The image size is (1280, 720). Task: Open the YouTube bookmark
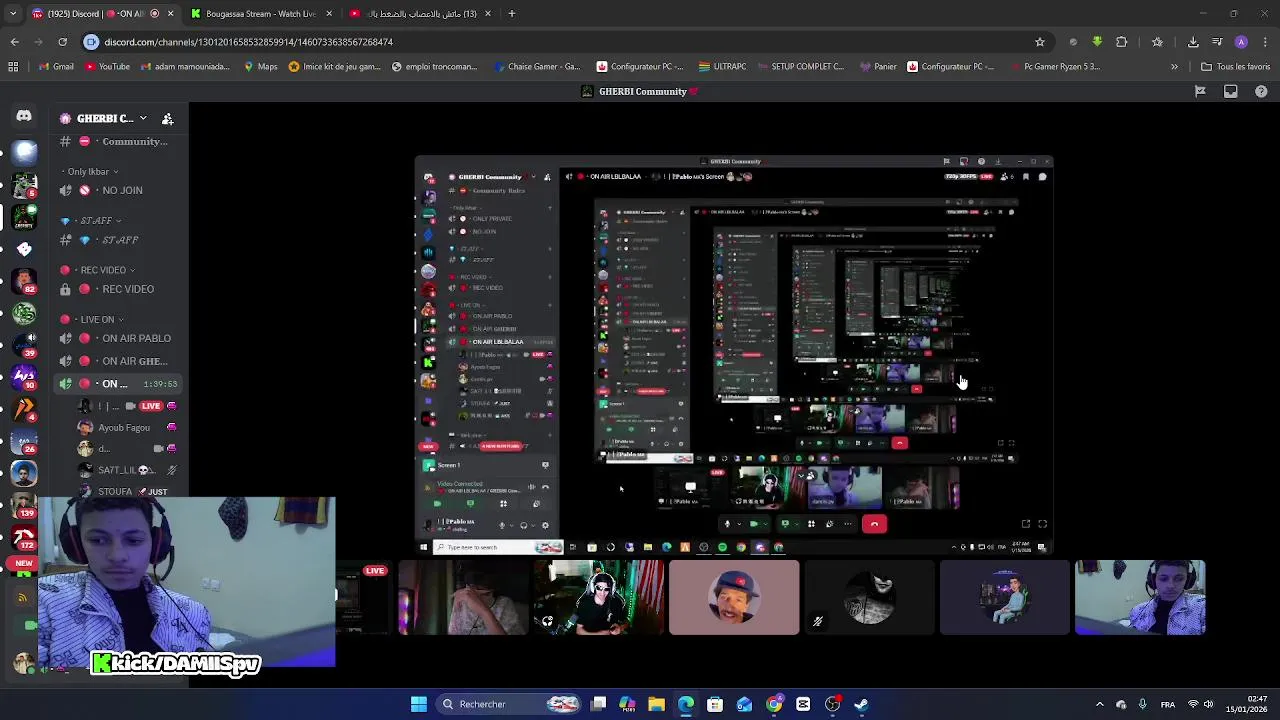pyautogui.click(x=107, y=67)
